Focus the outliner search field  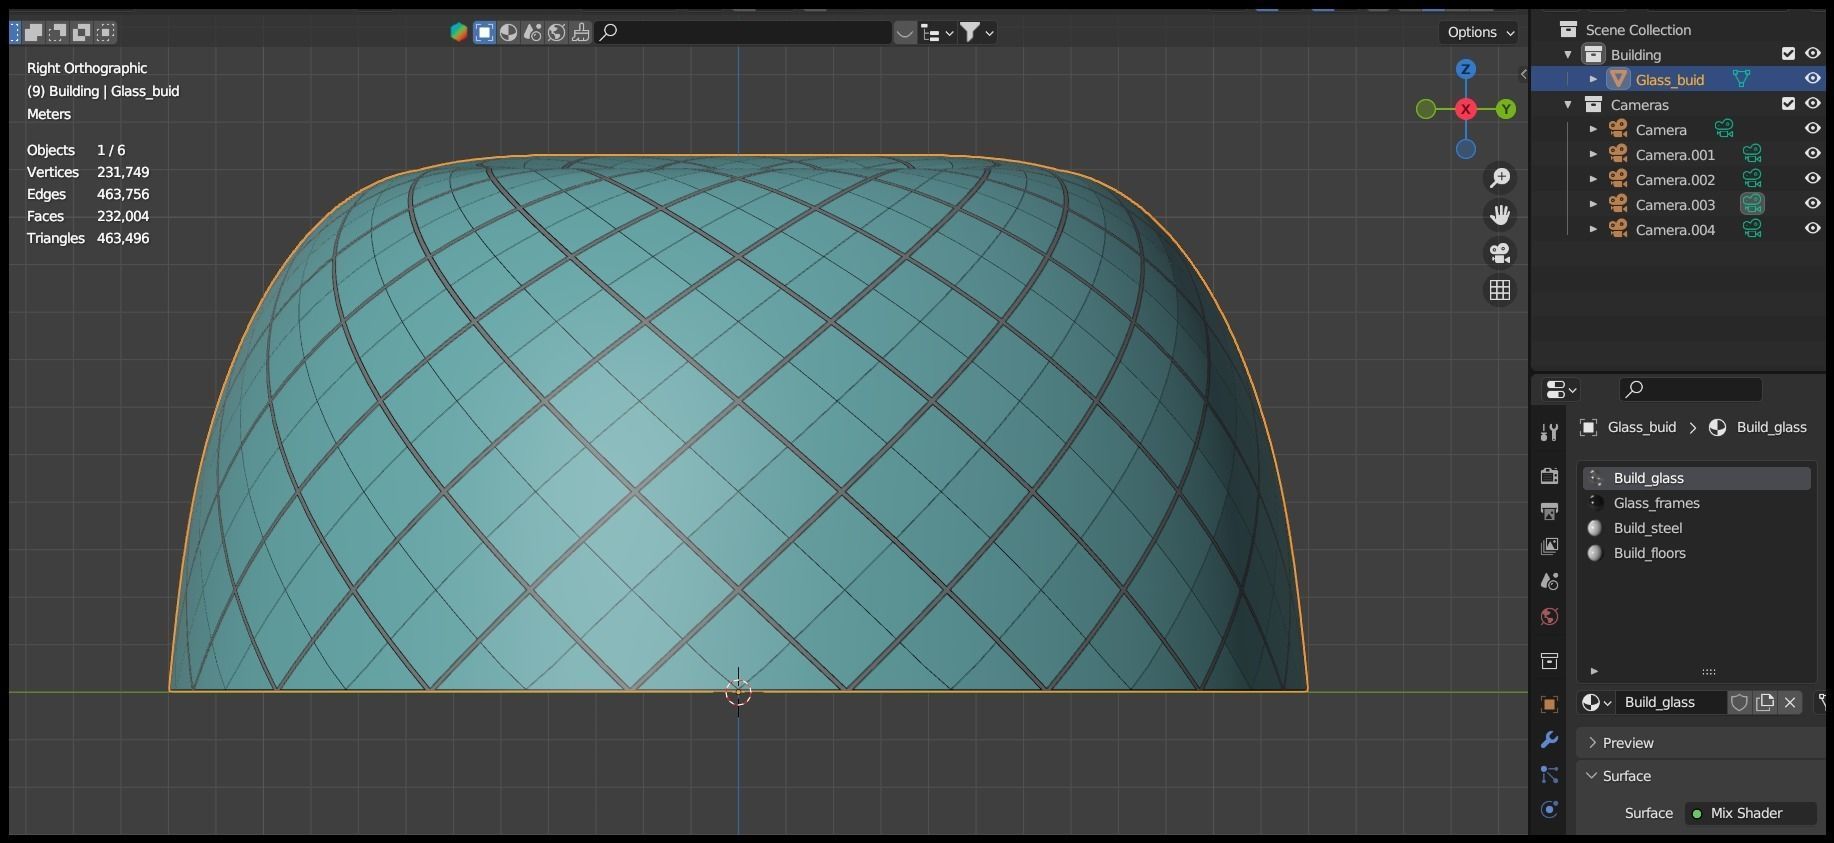[x=743, y=33]
